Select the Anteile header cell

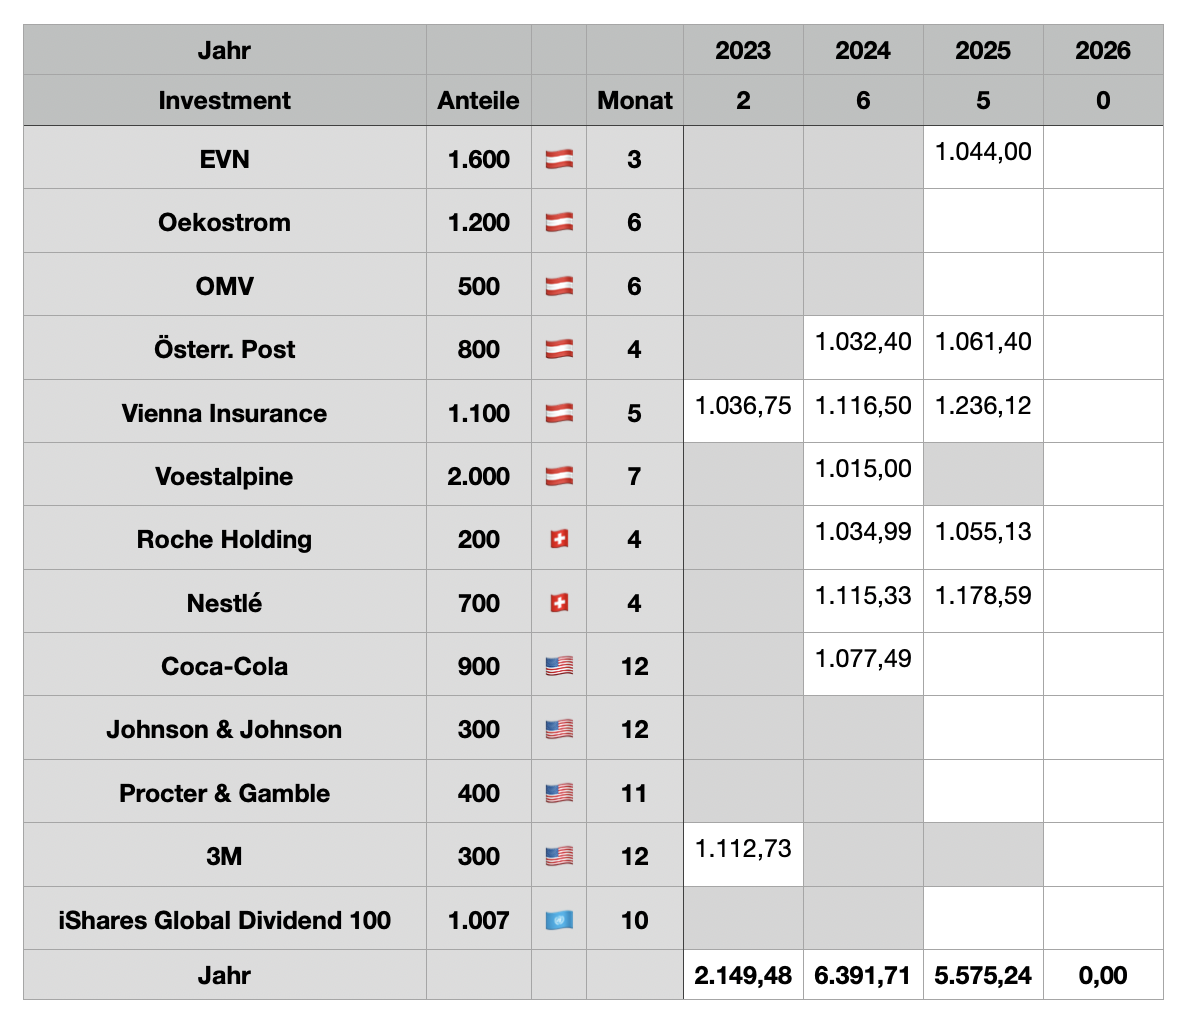pos(478,100)
